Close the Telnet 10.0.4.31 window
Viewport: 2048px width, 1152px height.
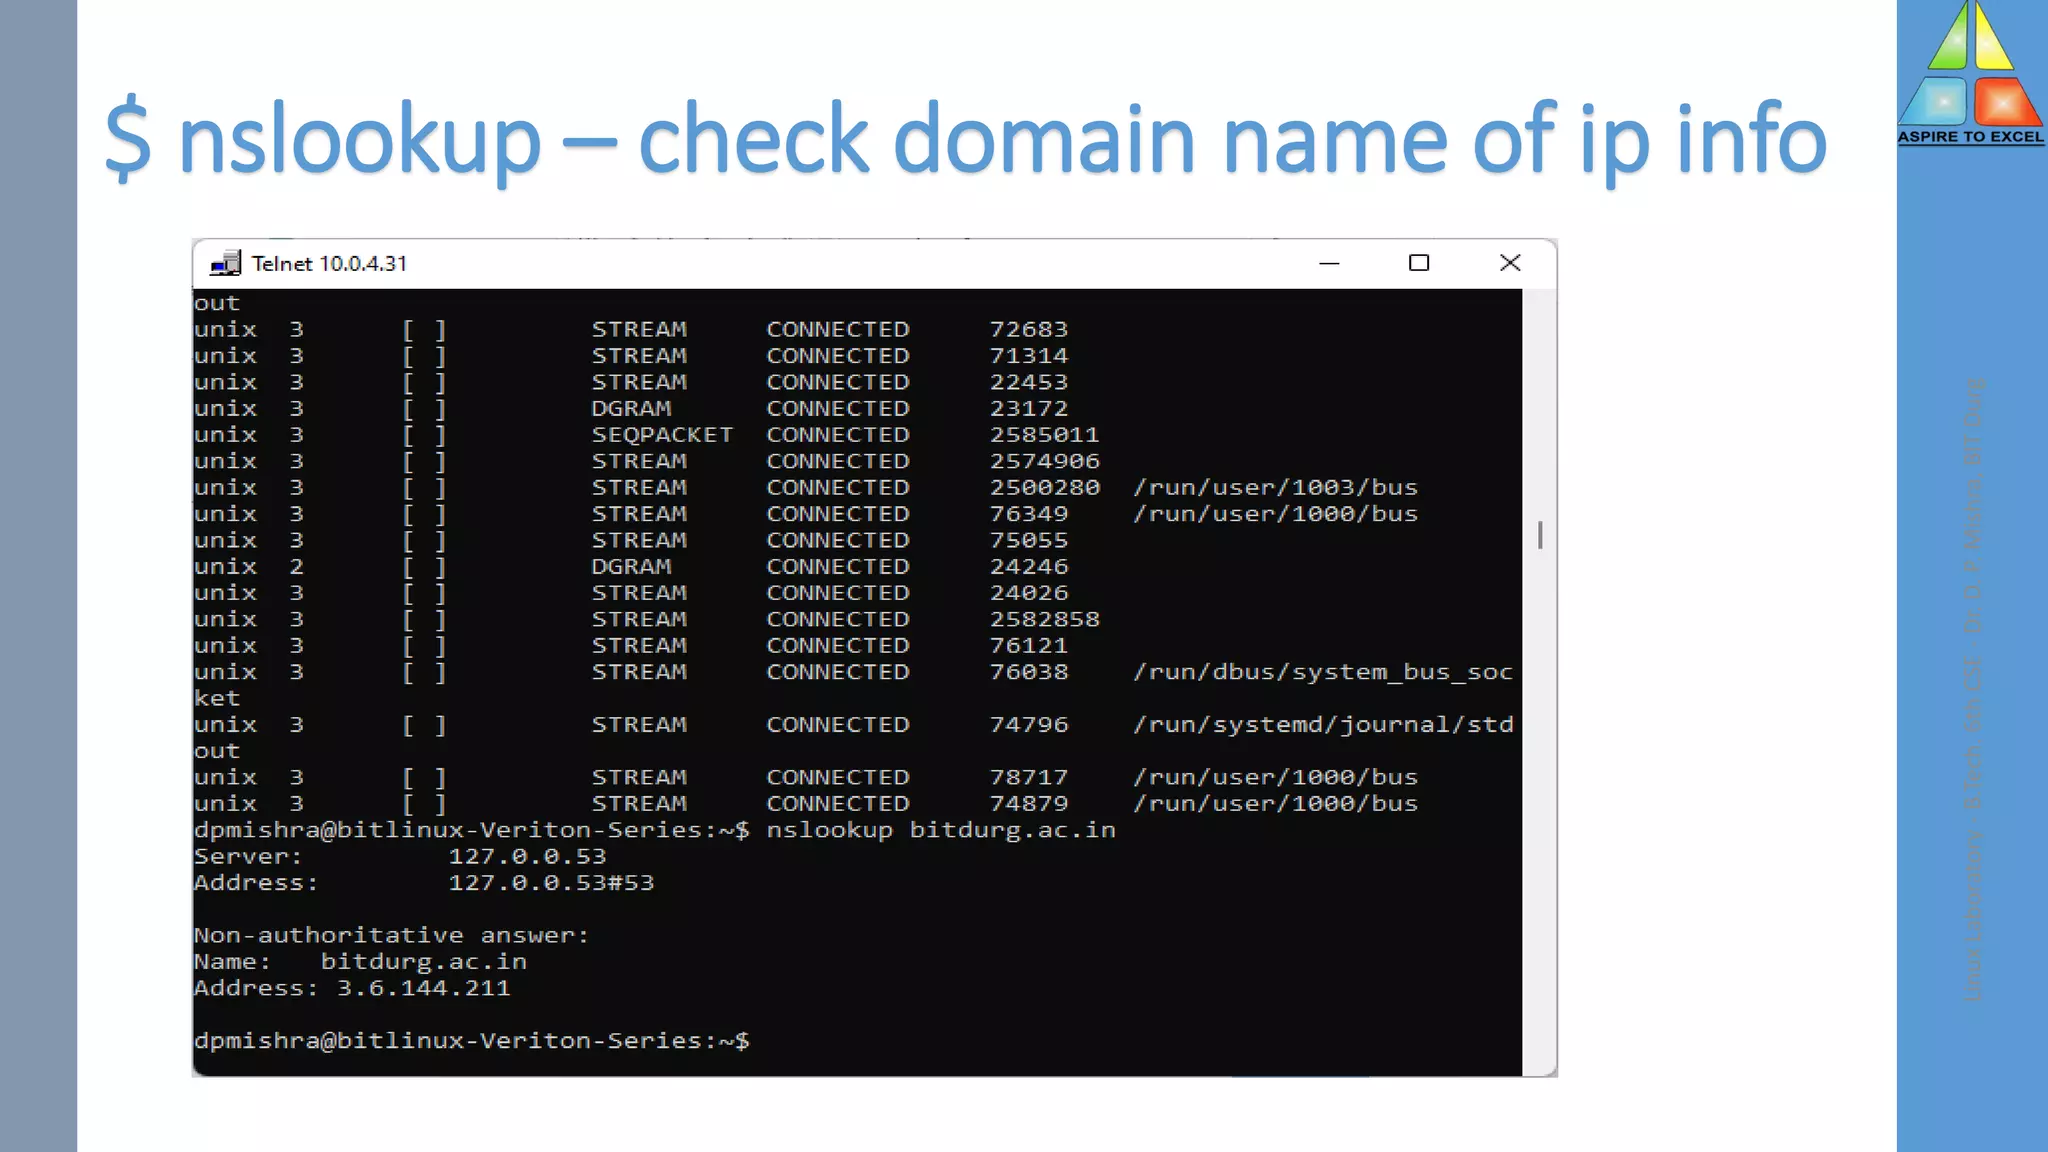tap(1510, 263)
